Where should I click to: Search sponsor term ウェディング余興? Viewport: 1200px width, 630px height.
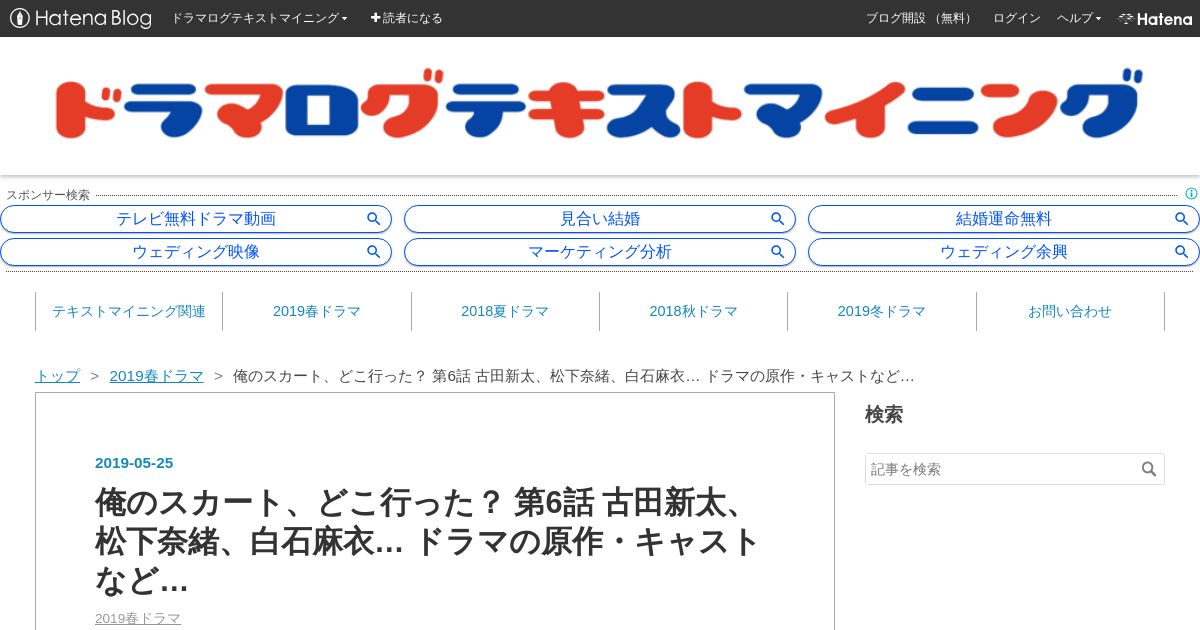point(1004,252)
